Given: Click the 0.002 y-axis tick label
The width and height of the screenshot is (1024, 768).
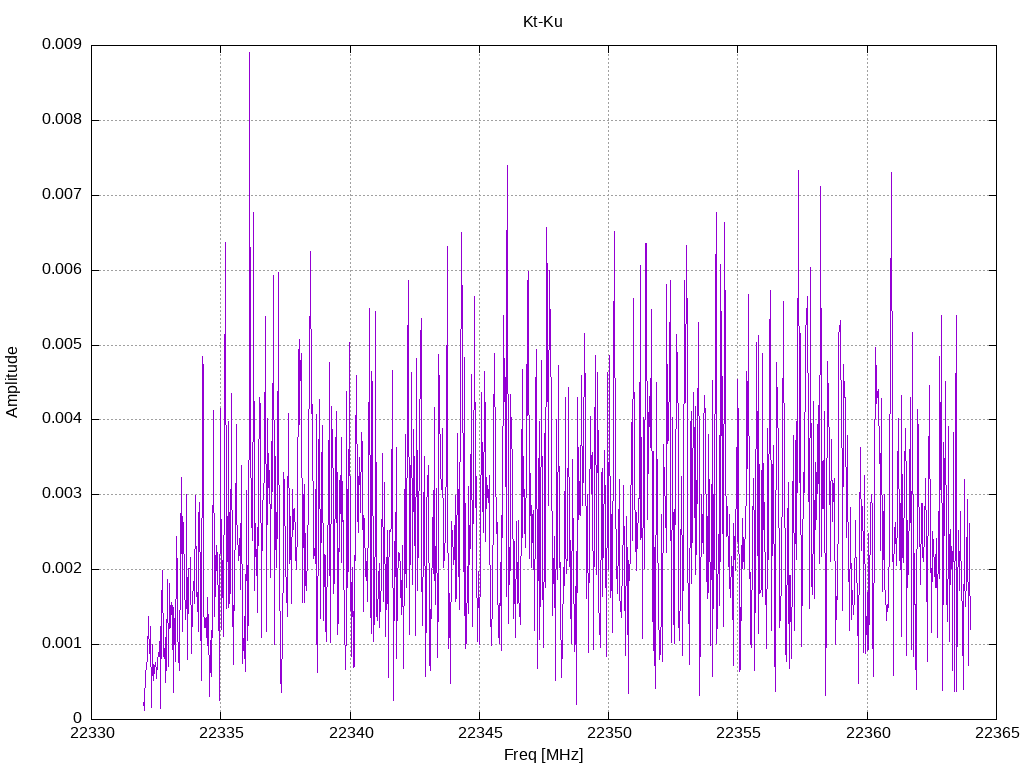Looking at the screenshot, I should click(62, 569).
